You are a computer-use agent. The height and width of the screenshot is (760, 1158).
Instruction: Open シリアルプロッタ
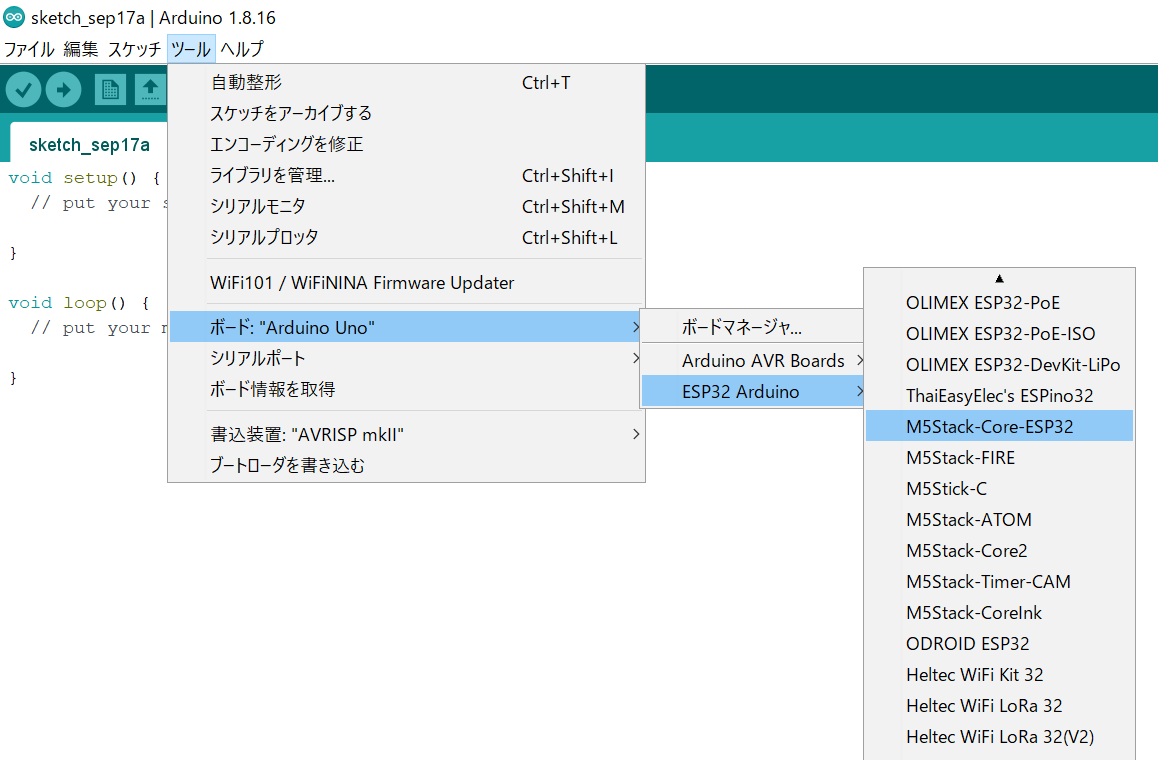[x=407, y=238]
